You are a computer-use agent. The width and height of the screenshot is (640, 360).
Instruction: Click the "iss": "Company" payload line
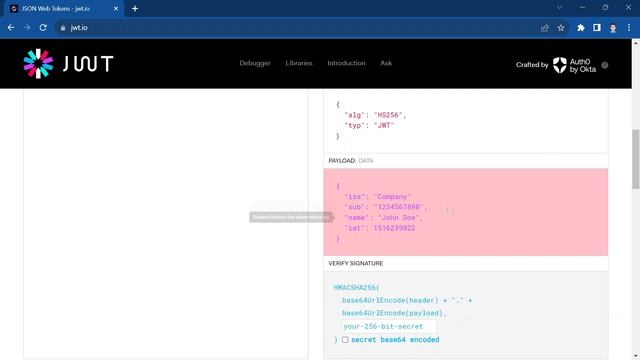[378, 197]
